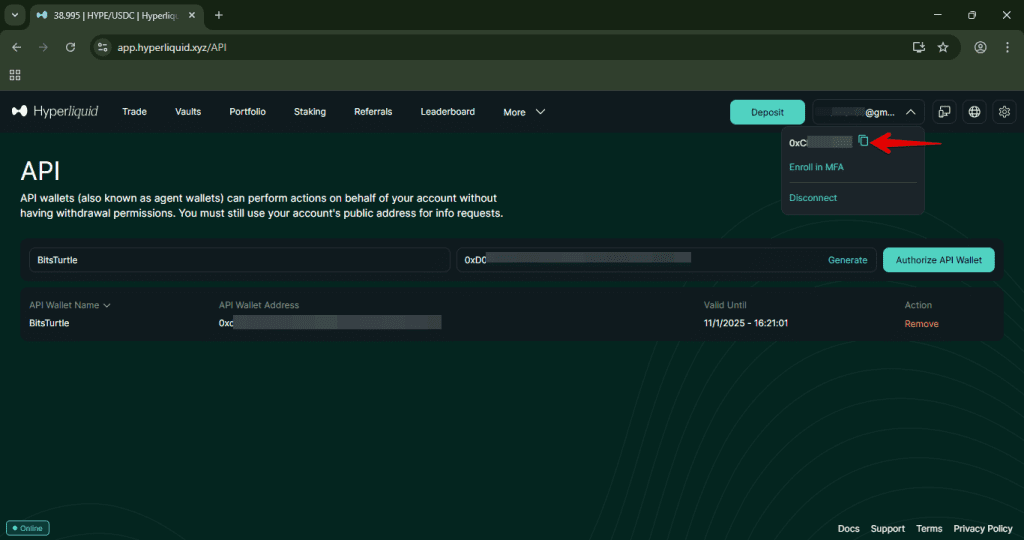Bookmark this page with star icon

(x=943, y=47)
